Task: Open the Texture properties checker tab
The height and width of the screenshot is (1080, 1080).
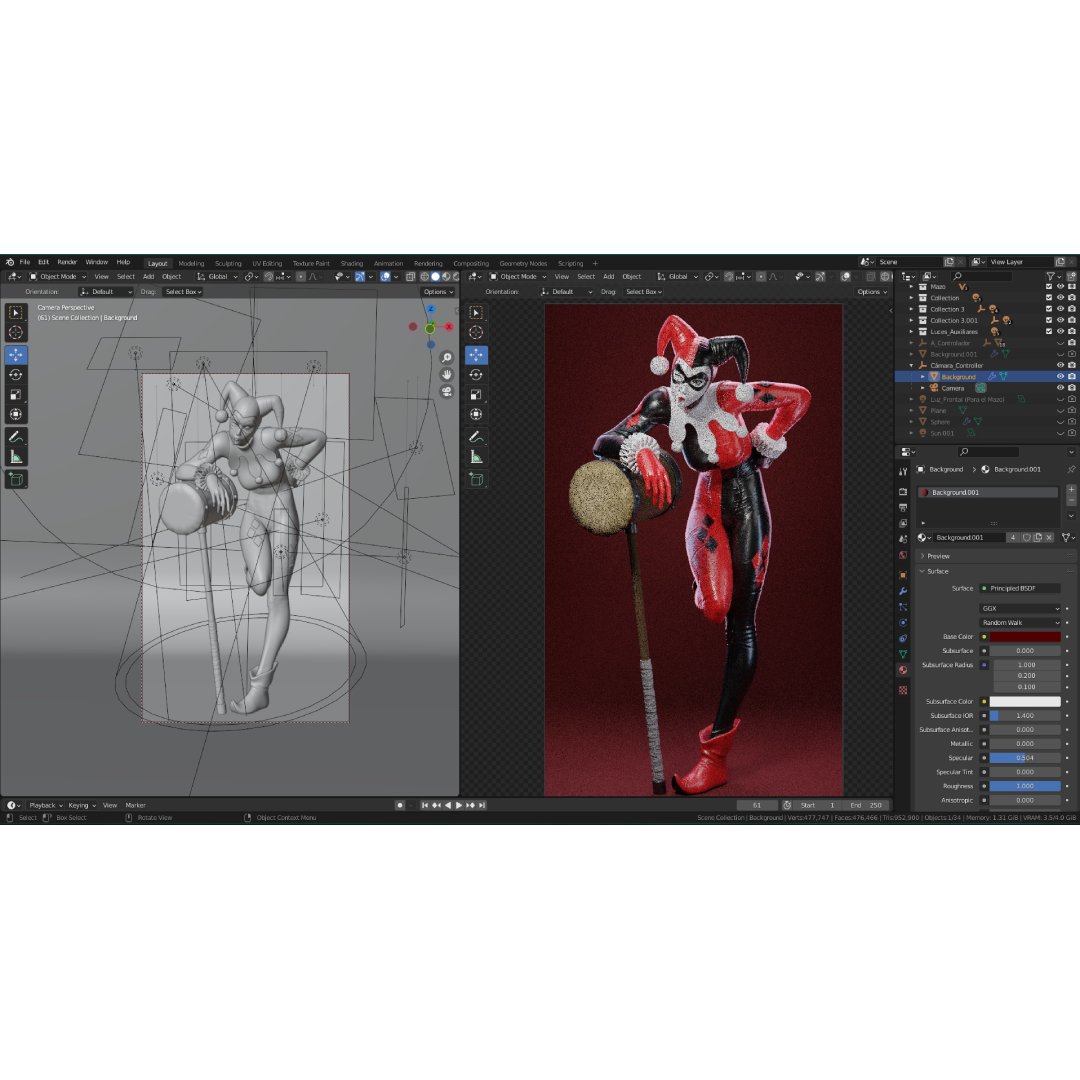Action: (x=903, y=690)
